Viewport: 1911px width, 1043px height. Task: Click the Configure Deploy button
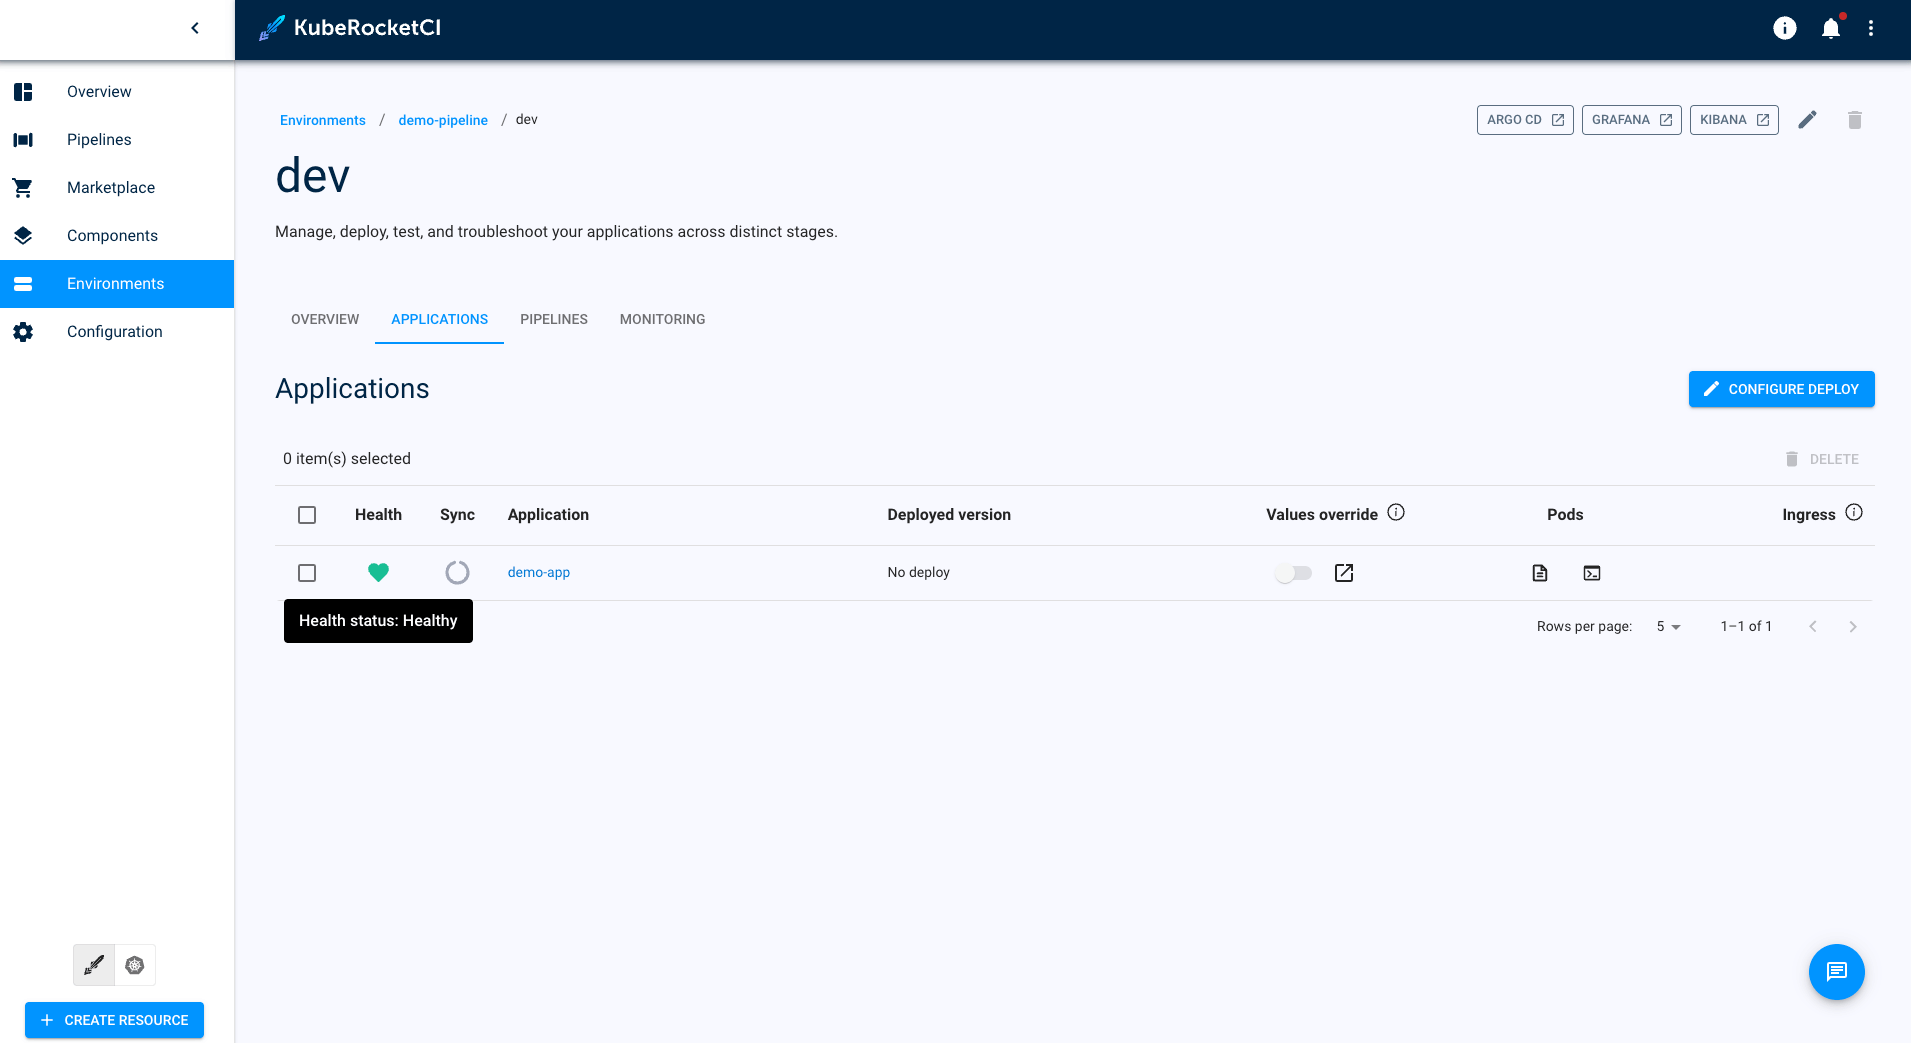pos(1781,389)
